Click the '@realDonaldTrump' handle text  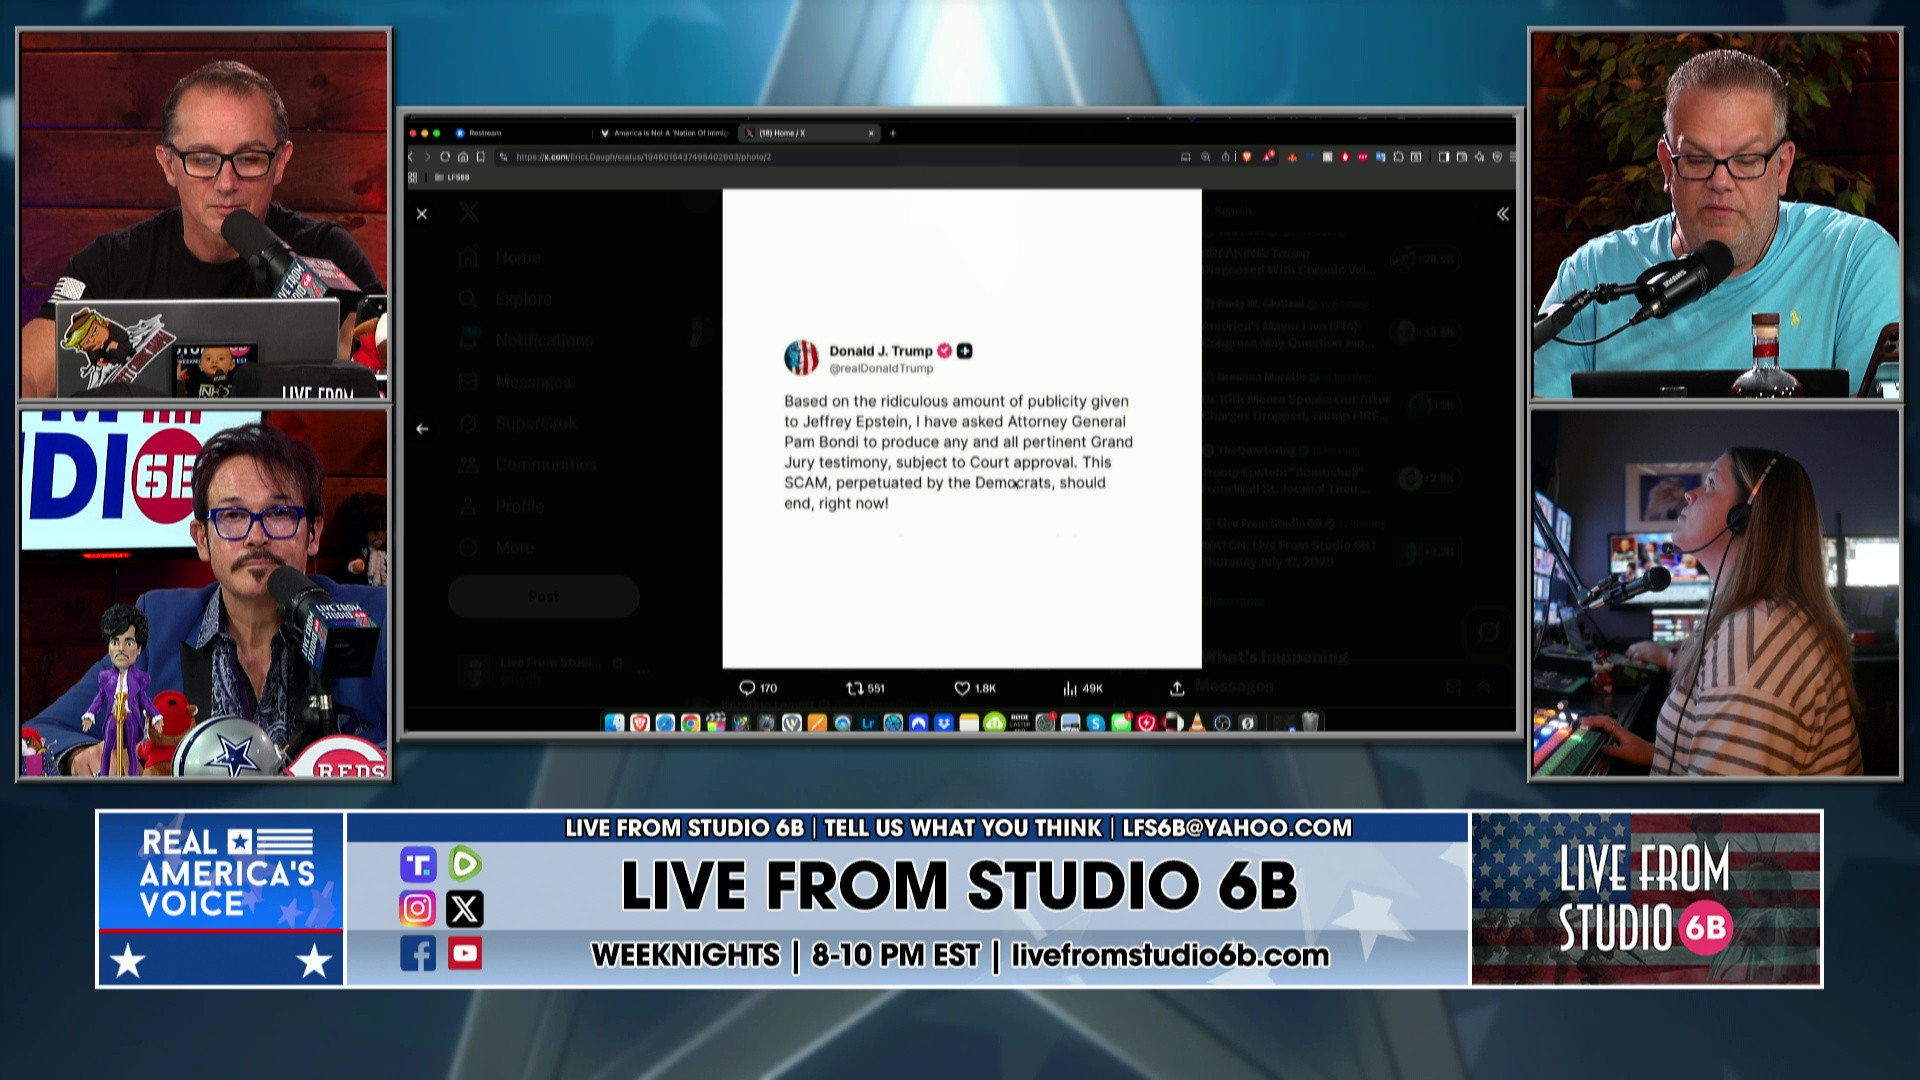pyautogui.click(x=881, y=369)
